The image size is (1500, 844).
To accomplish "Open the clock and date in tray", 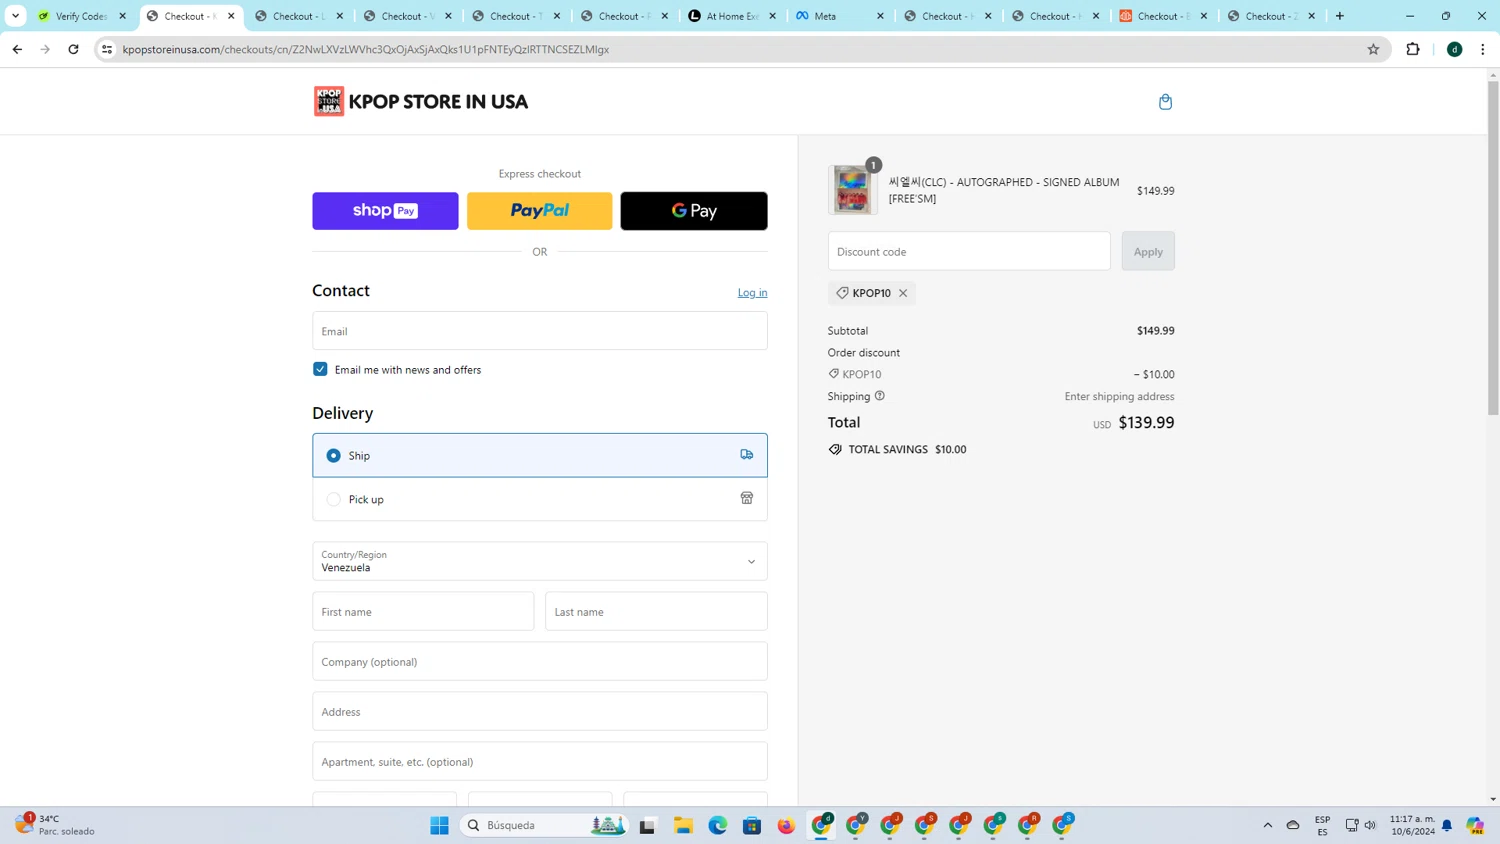I will 1412,825.
